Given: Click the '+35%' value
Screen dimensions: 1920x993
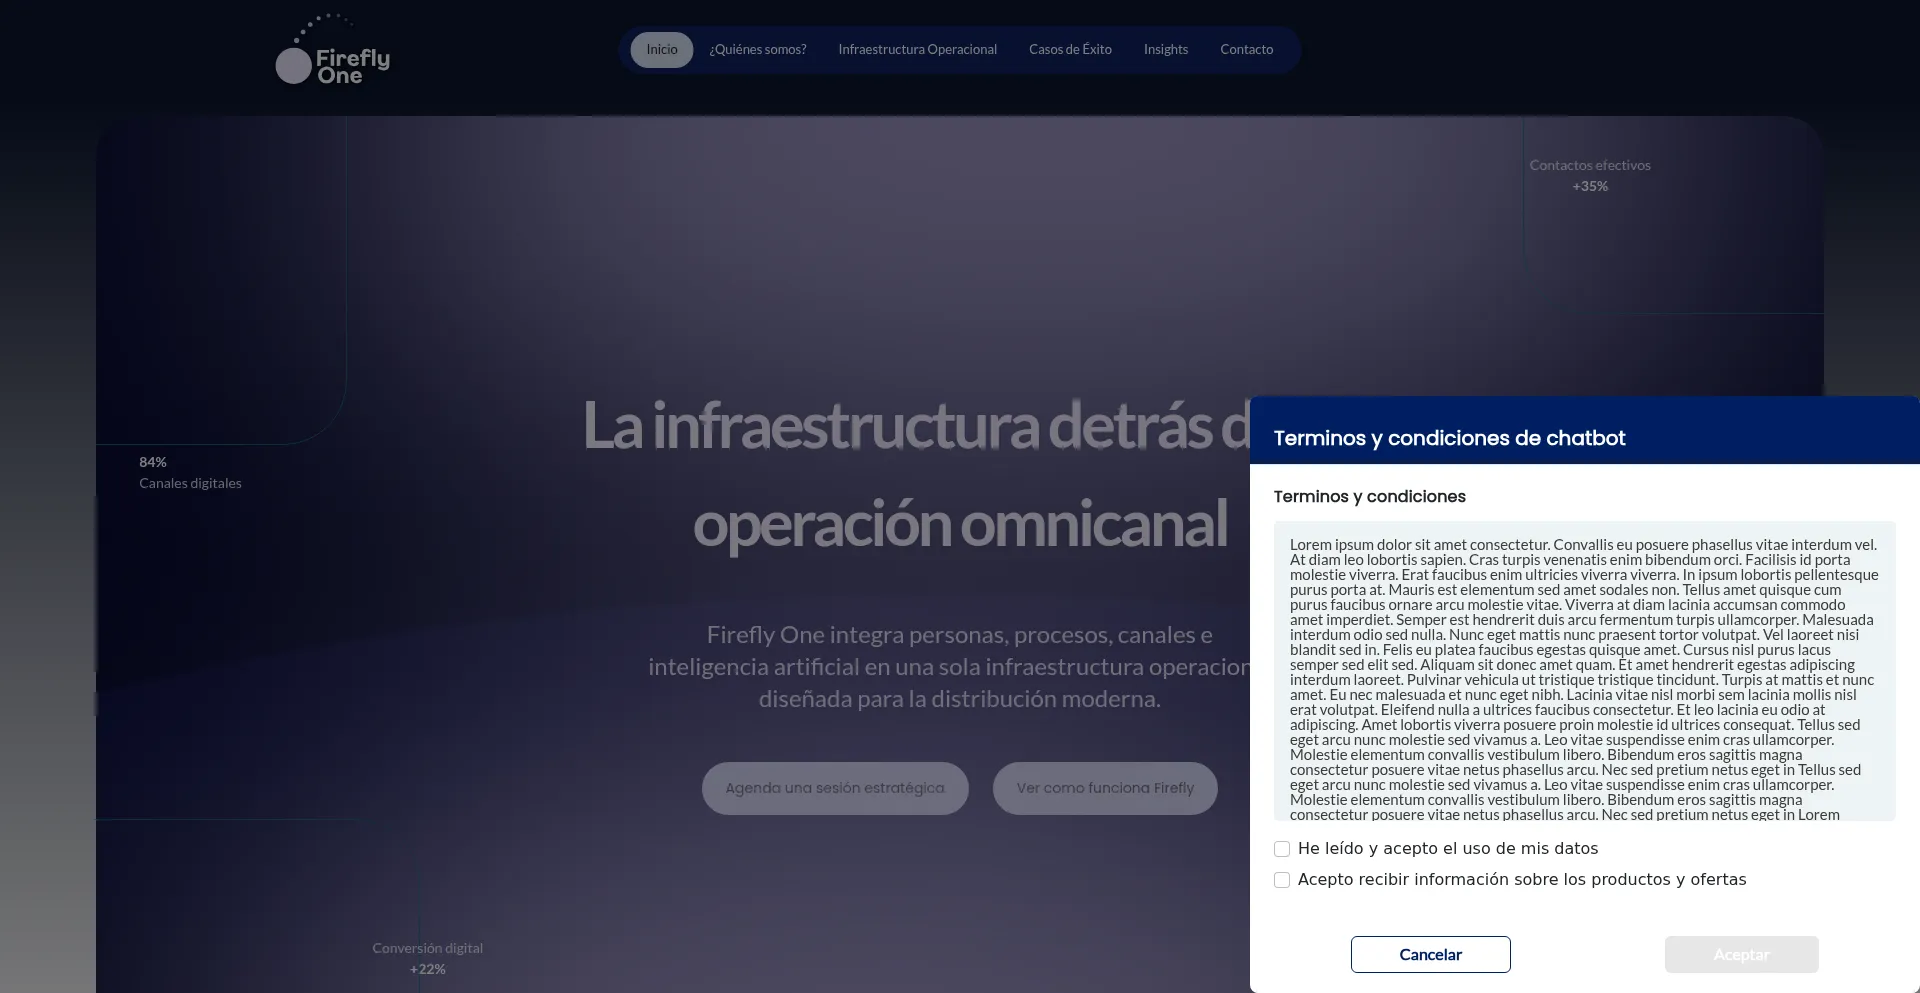Looking at the screenshot, I should tap(1590, 186).
